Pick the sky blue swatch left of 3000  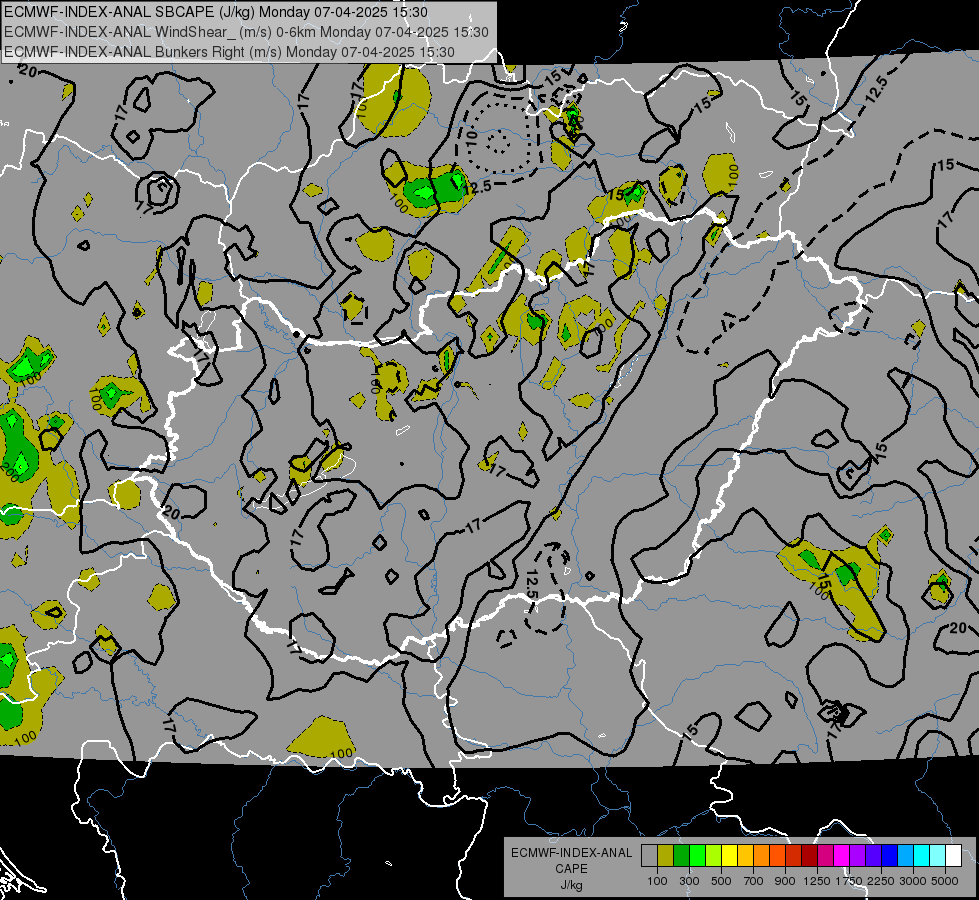pos(906,856)
